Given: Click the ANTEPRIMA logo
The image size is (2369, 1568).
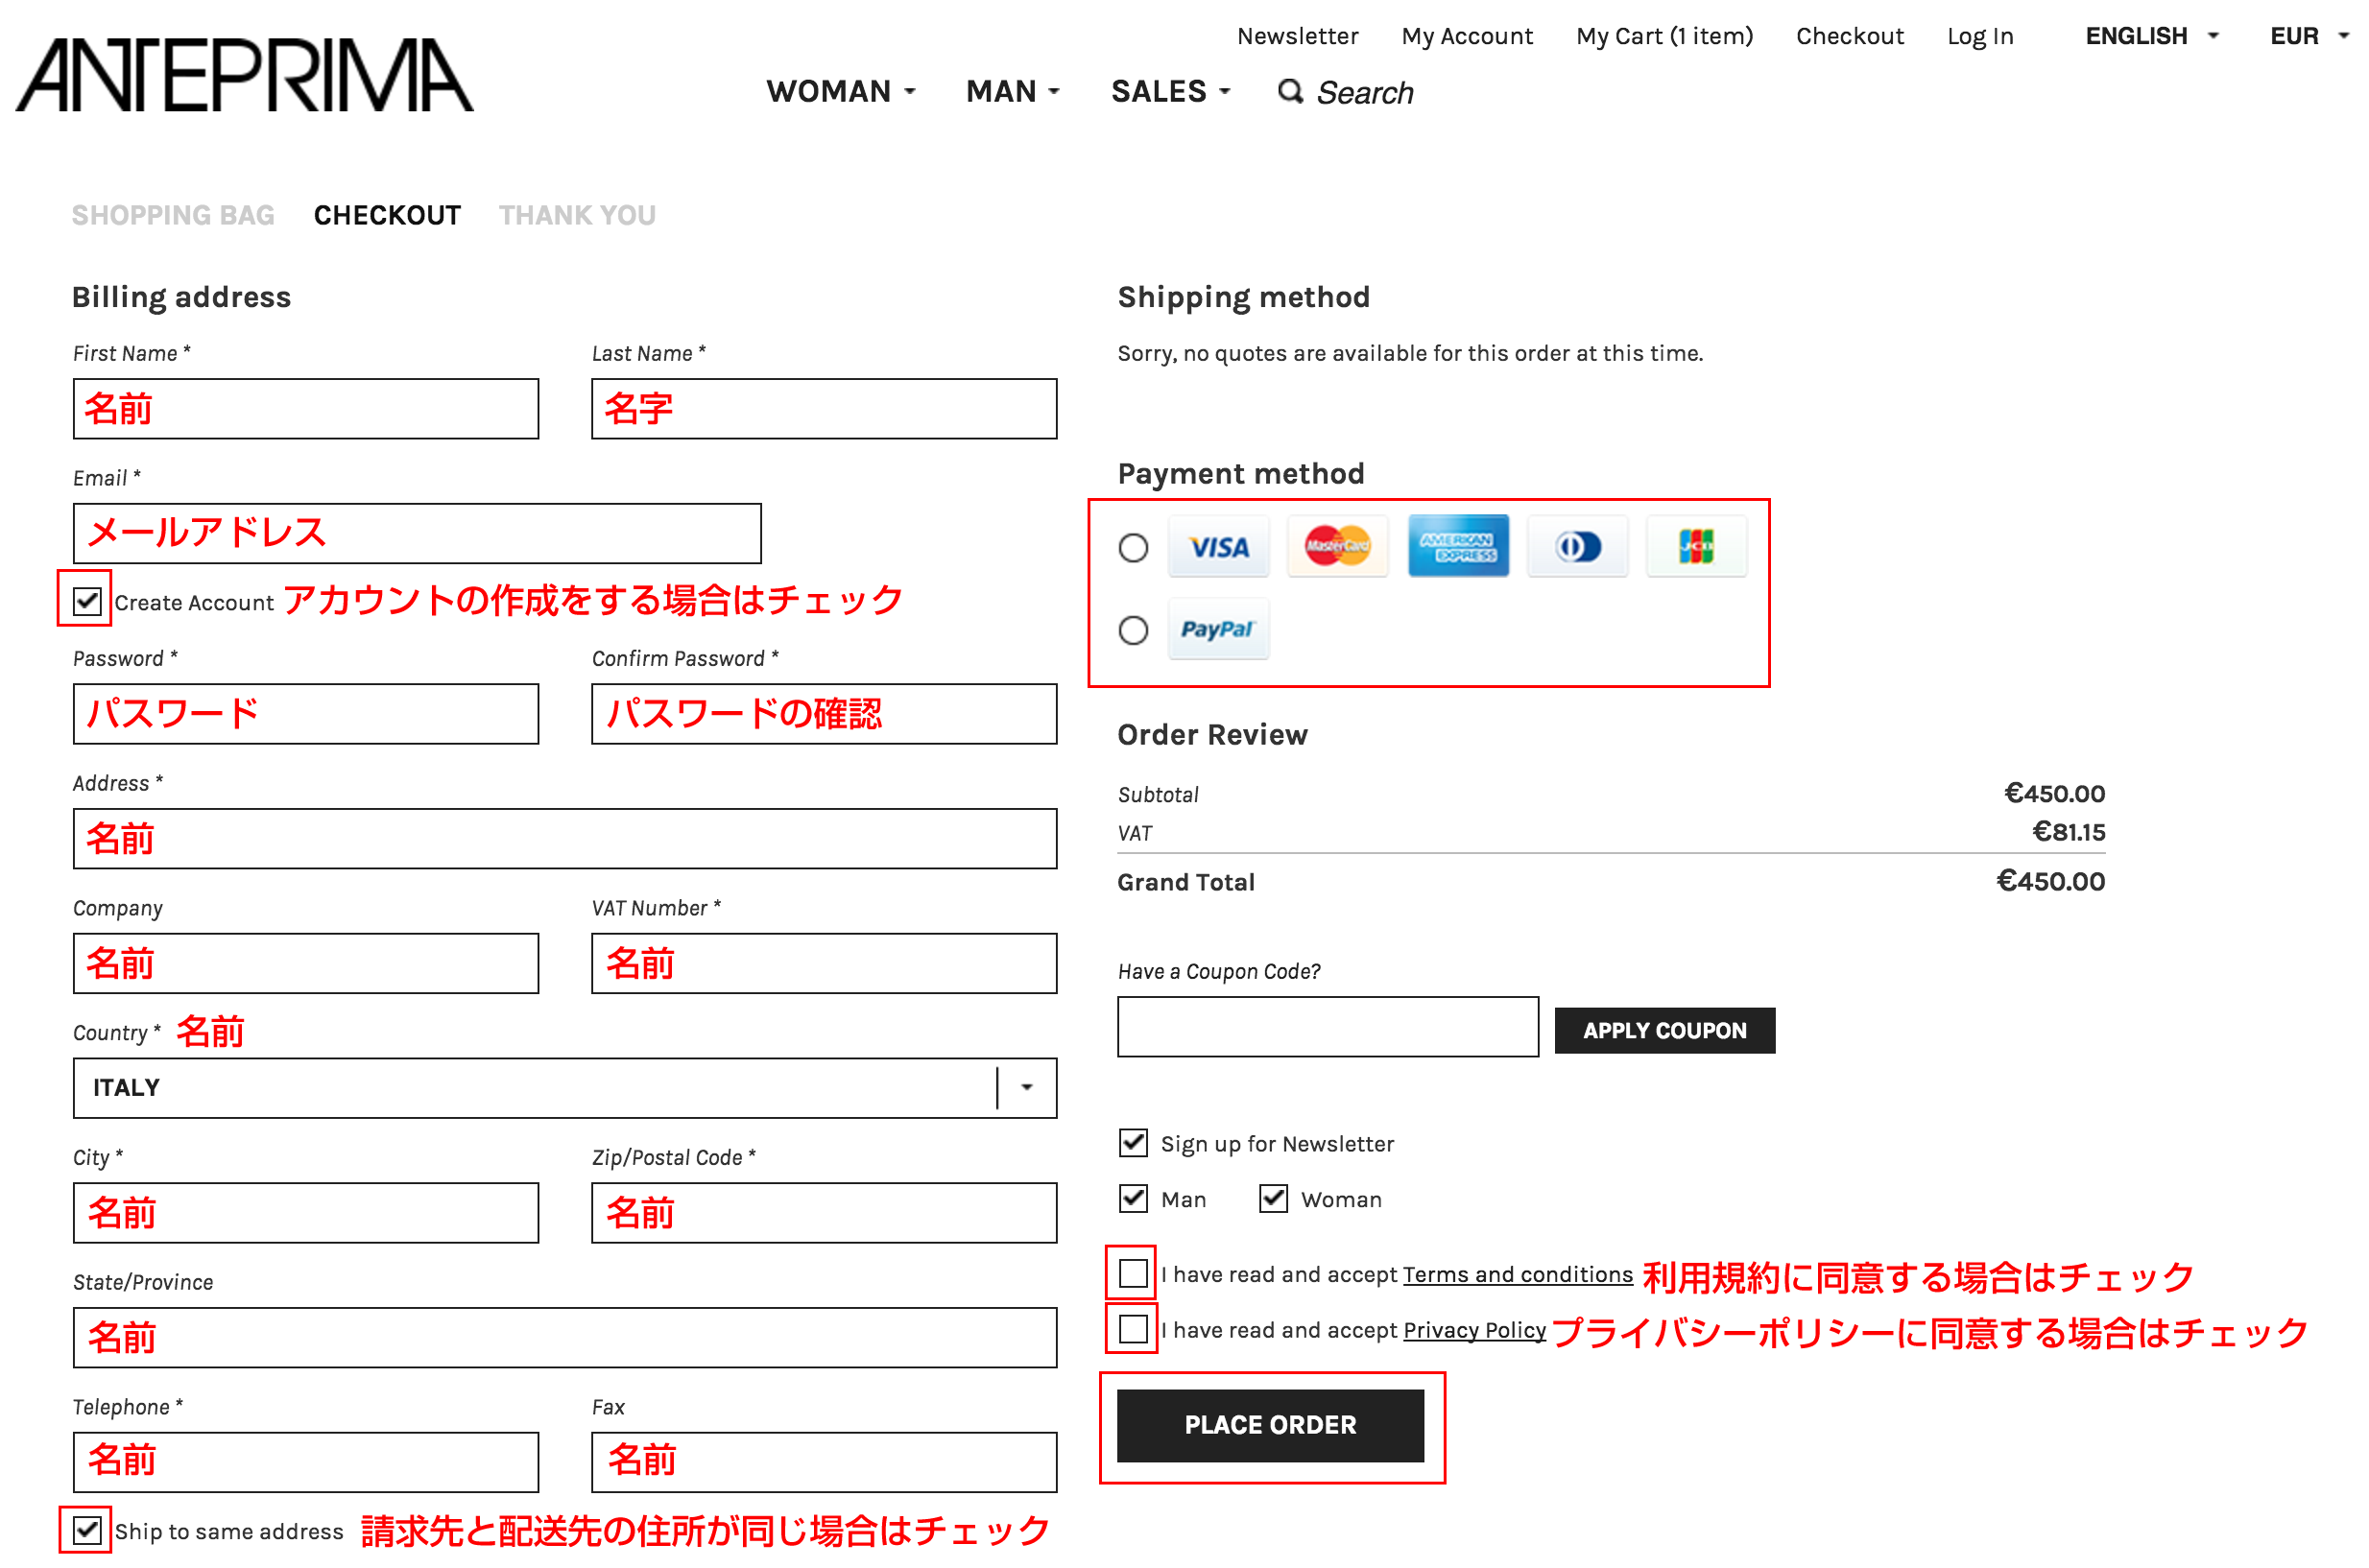Looking at the screenshot, I should point(245,75).
